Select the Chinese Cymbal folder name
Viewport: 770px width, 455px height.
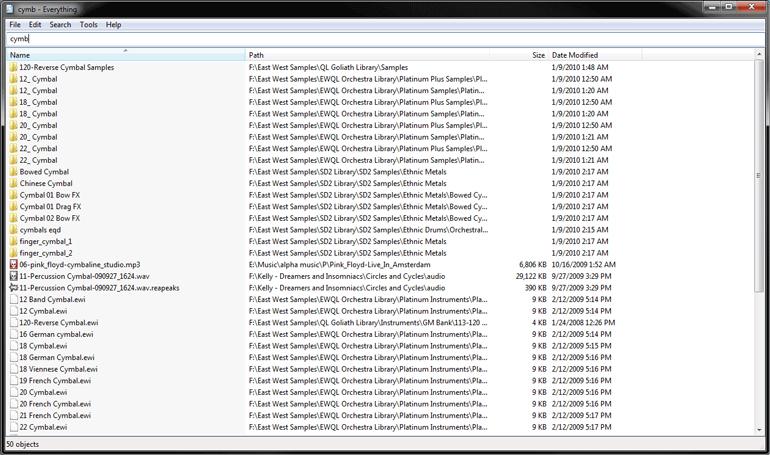[46, 184]
